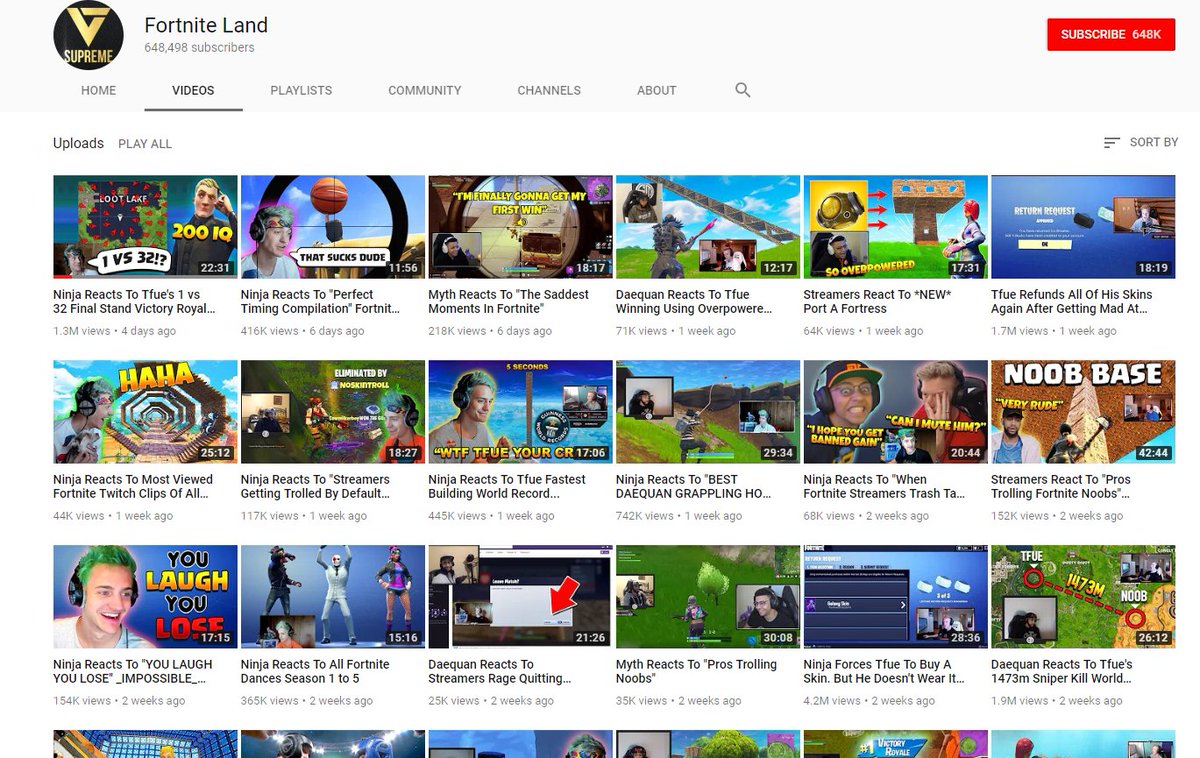Click the 42:44 duration badge

point(1153,453)
